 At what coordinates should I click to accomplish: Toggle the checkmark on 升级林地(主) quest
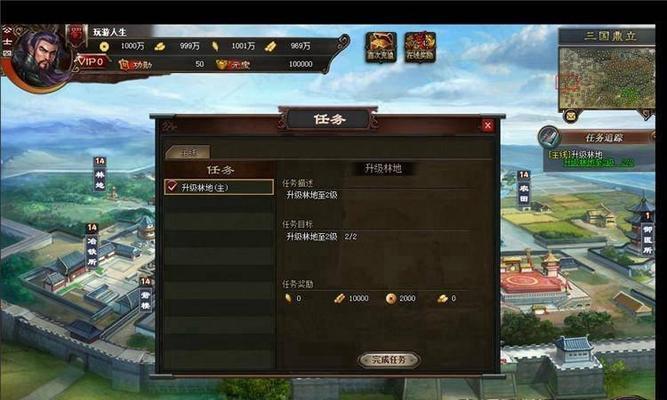172,187
